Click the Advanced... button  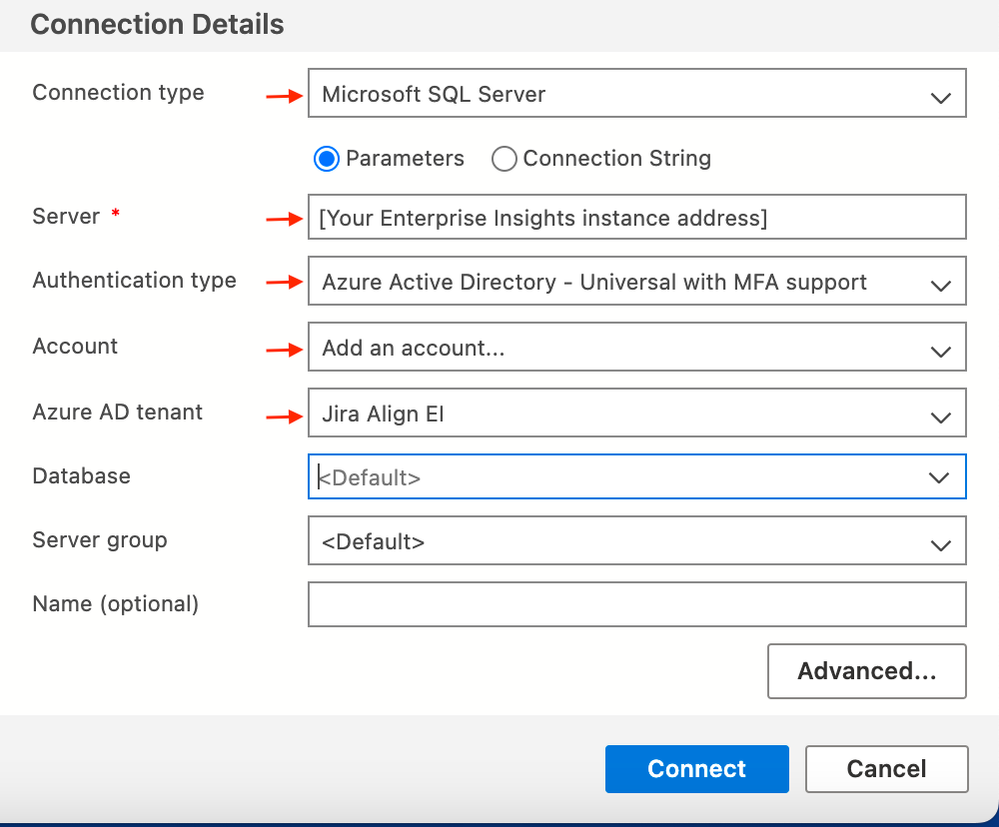(x=866, y=671)
